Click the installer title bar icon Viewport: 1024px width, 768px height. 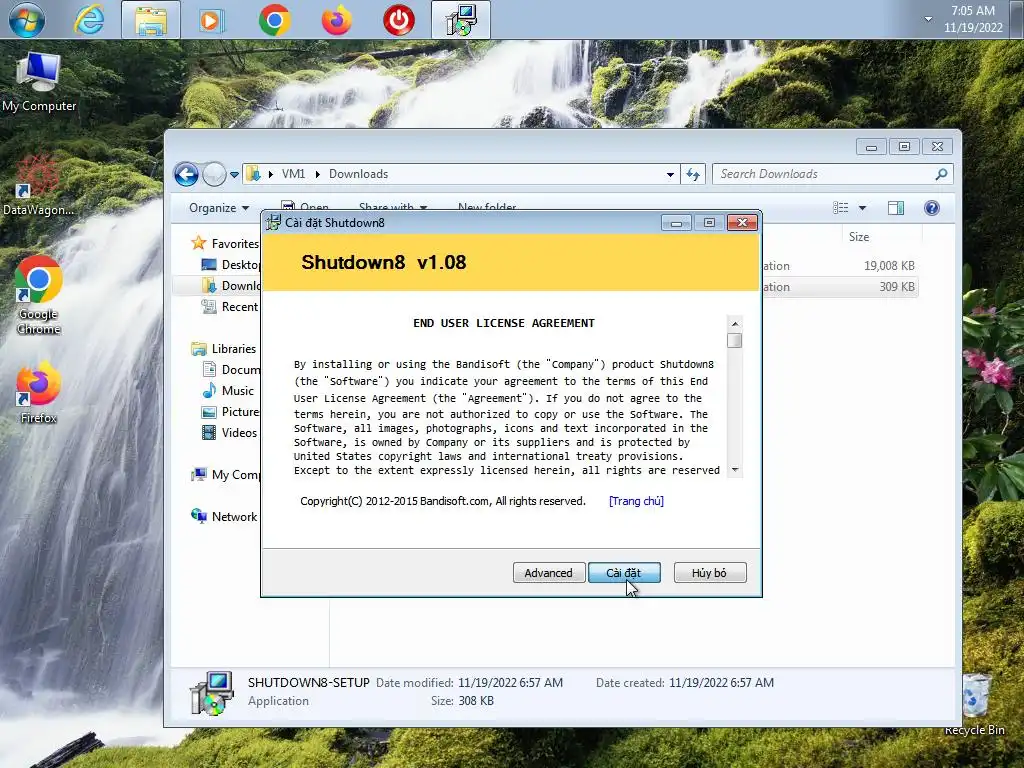[274, 223]
